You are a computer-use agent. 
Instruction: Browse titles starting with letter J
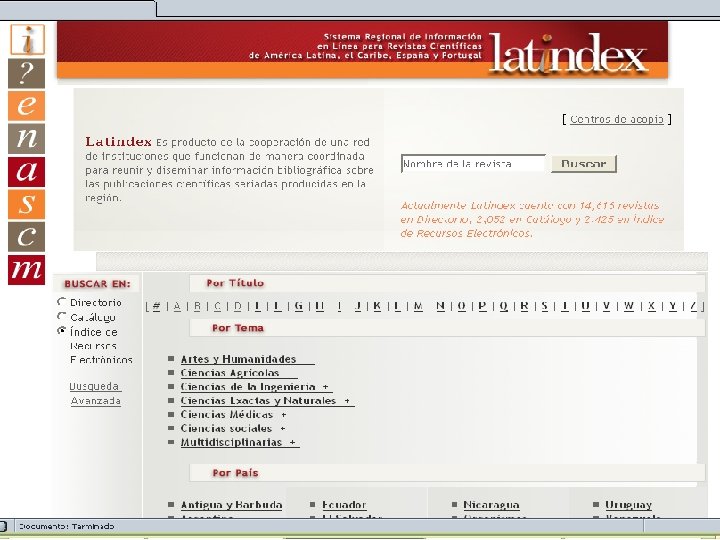tap(358, 306)
